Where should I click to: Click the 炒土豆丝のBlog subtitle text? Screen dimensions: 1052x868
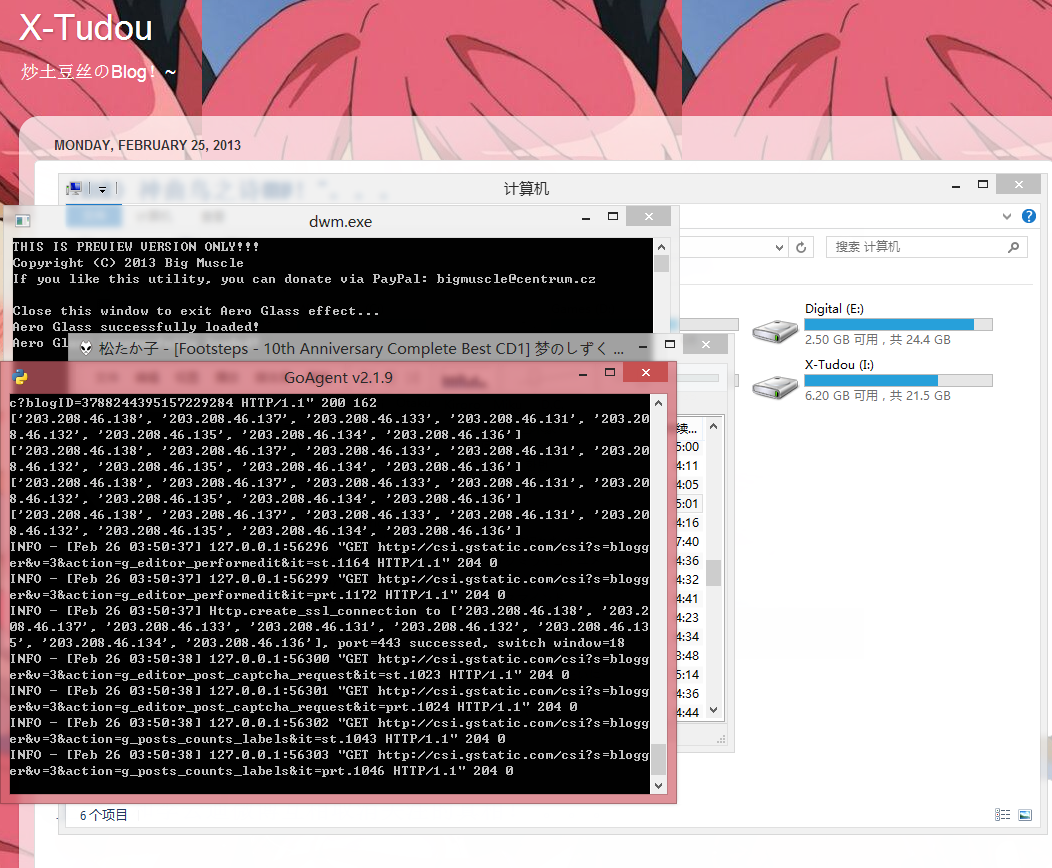click(98, 71)
